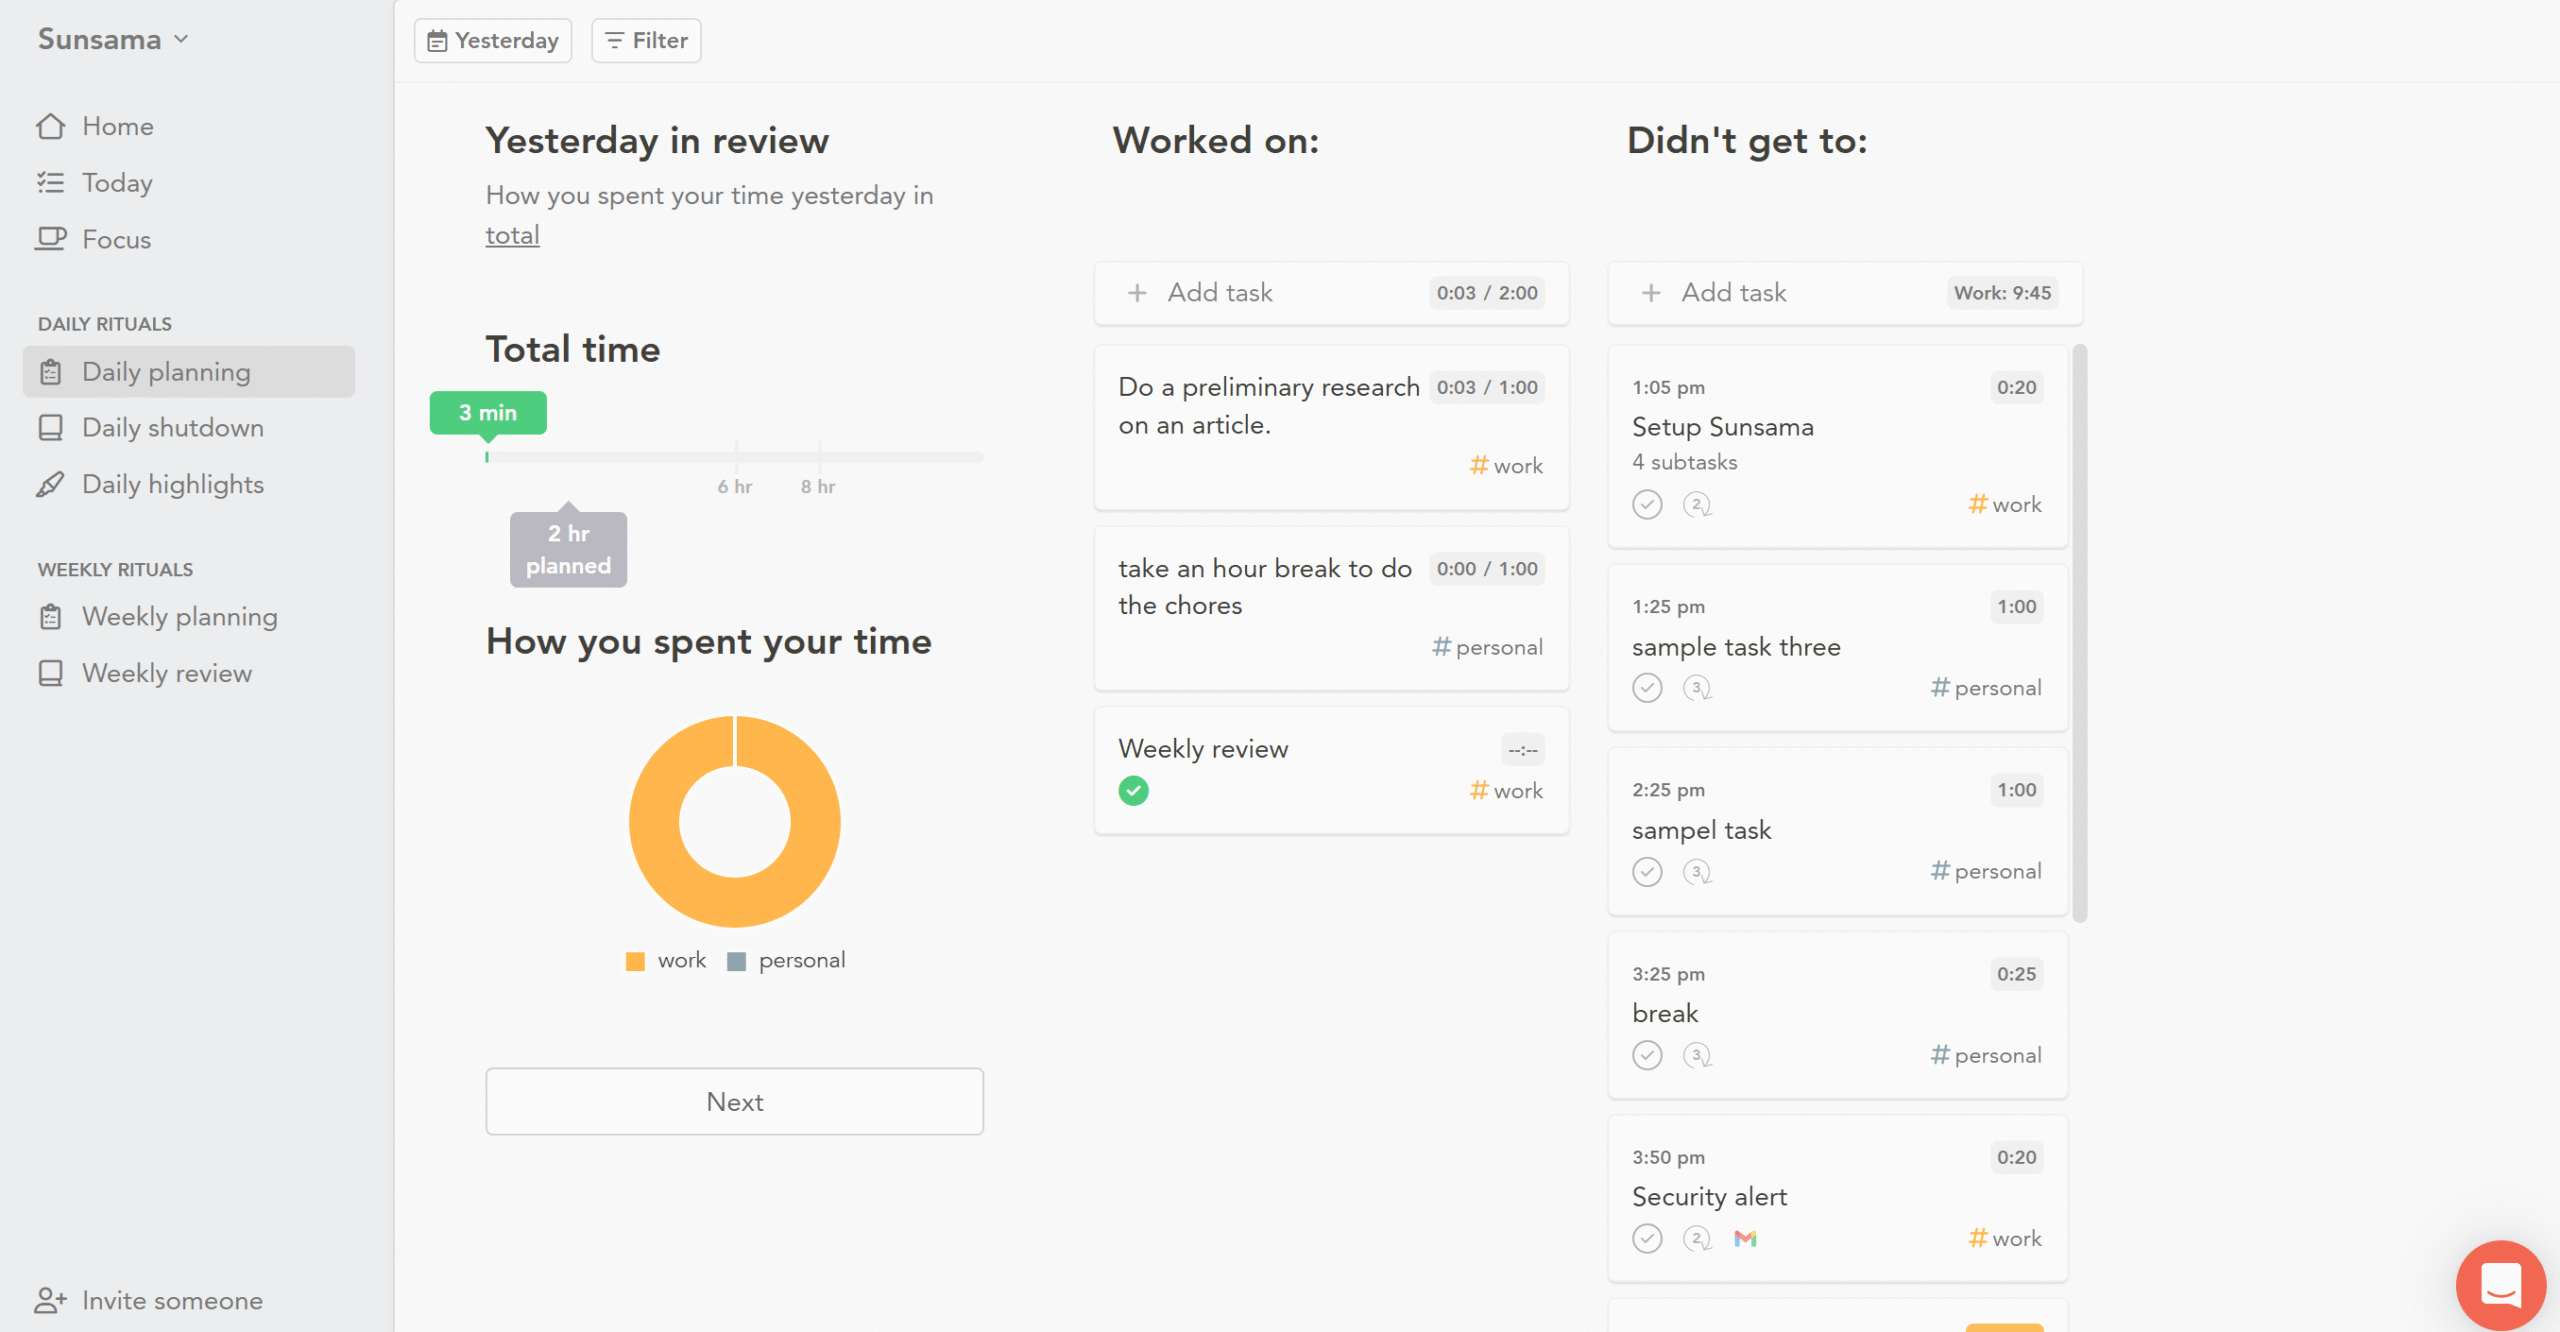Open the Today view
Viewport: 2560px width, 1332px height.
[117, 183]
